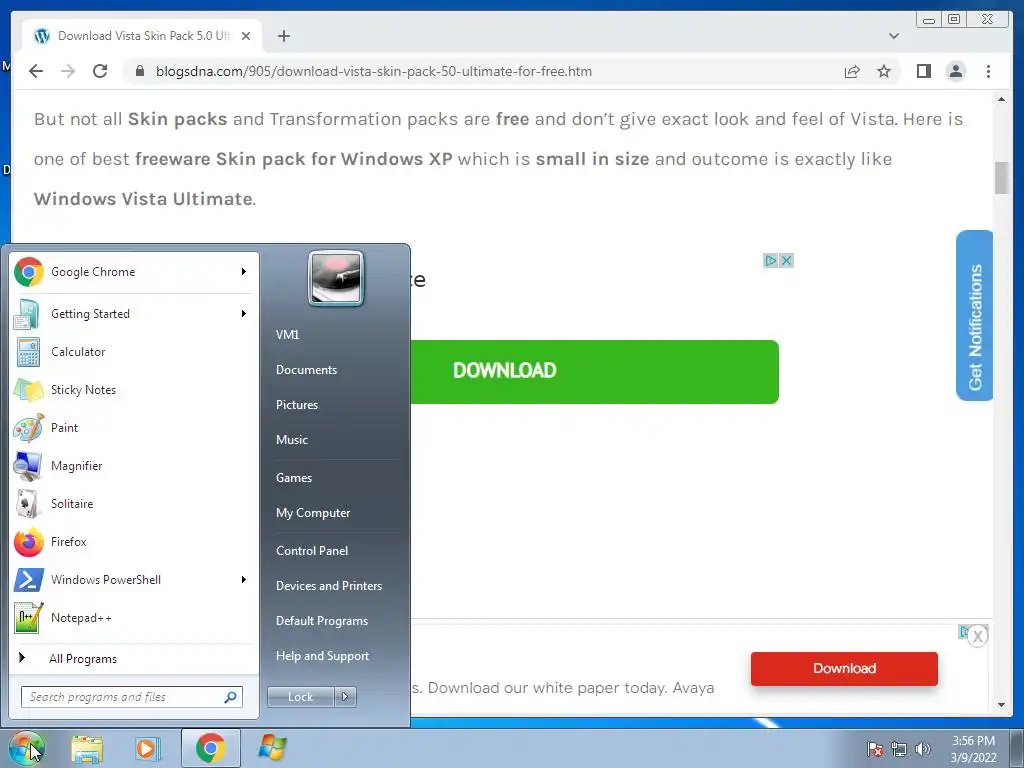
Task: Click Windows flag taskbar icon
Action: [x=272, y=748]
